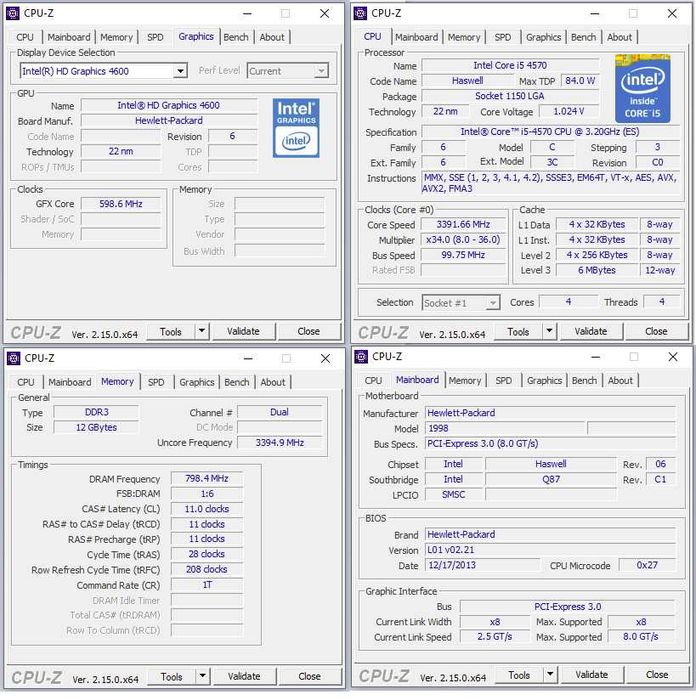Open the SPD tab in Mainboard window
Viewport: 696px width, 699px height.
503,380
